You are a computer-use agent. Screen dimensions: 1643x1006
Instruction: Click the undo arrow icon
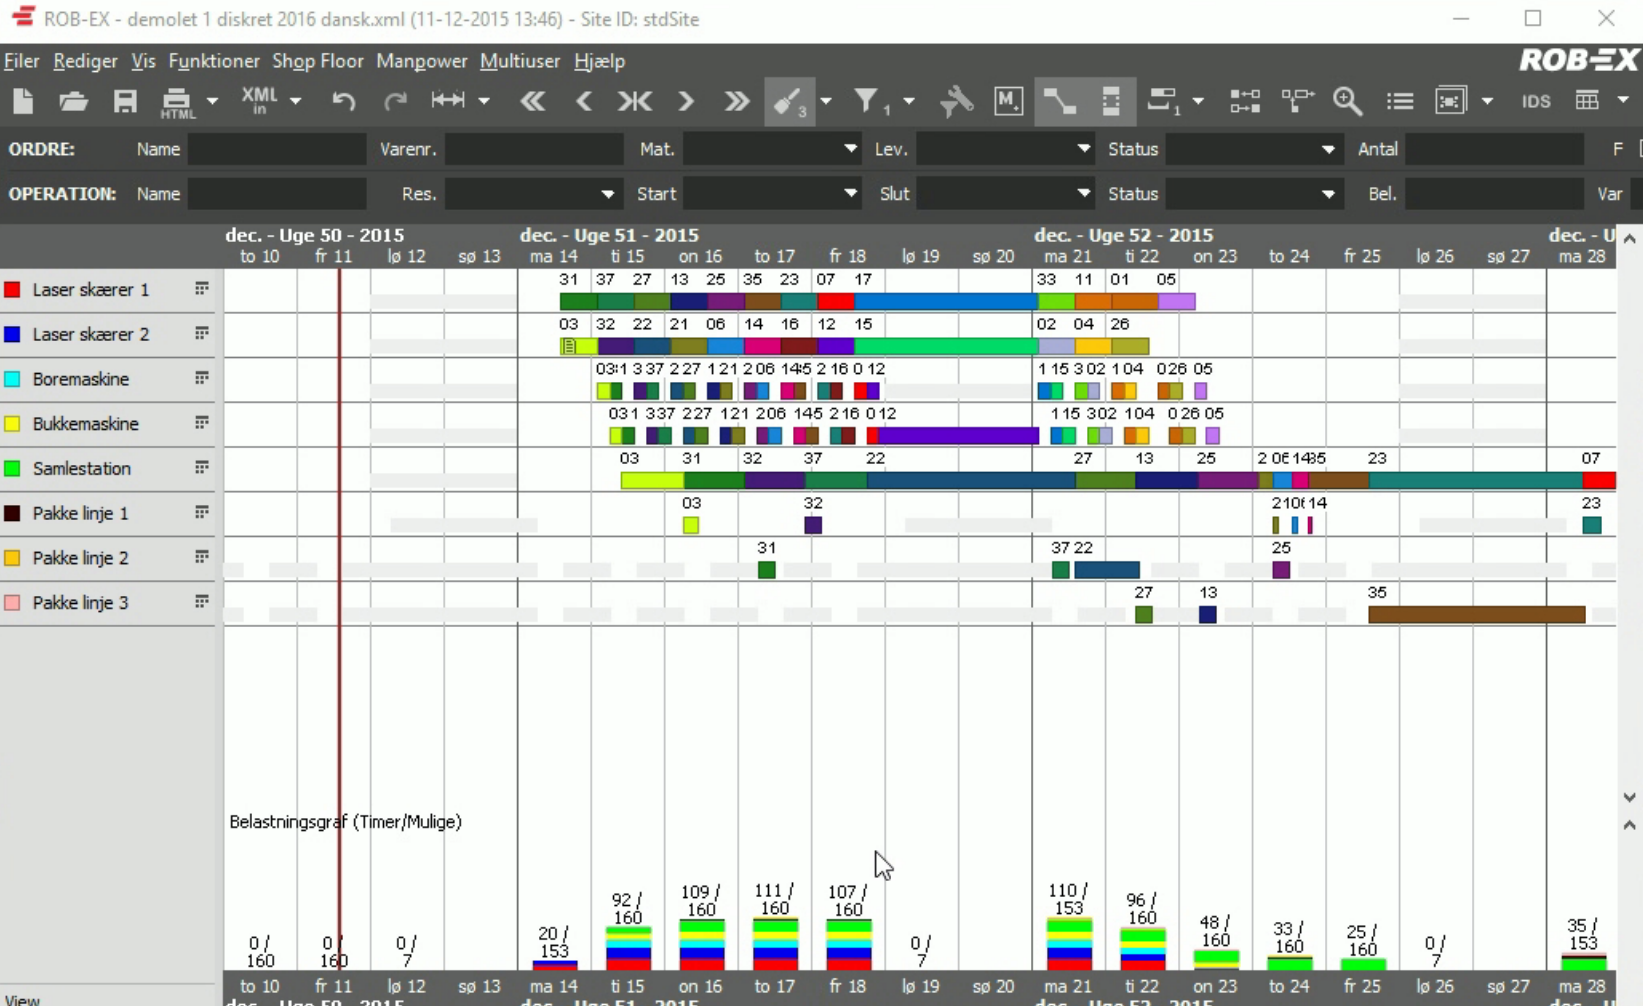[344, 101]
